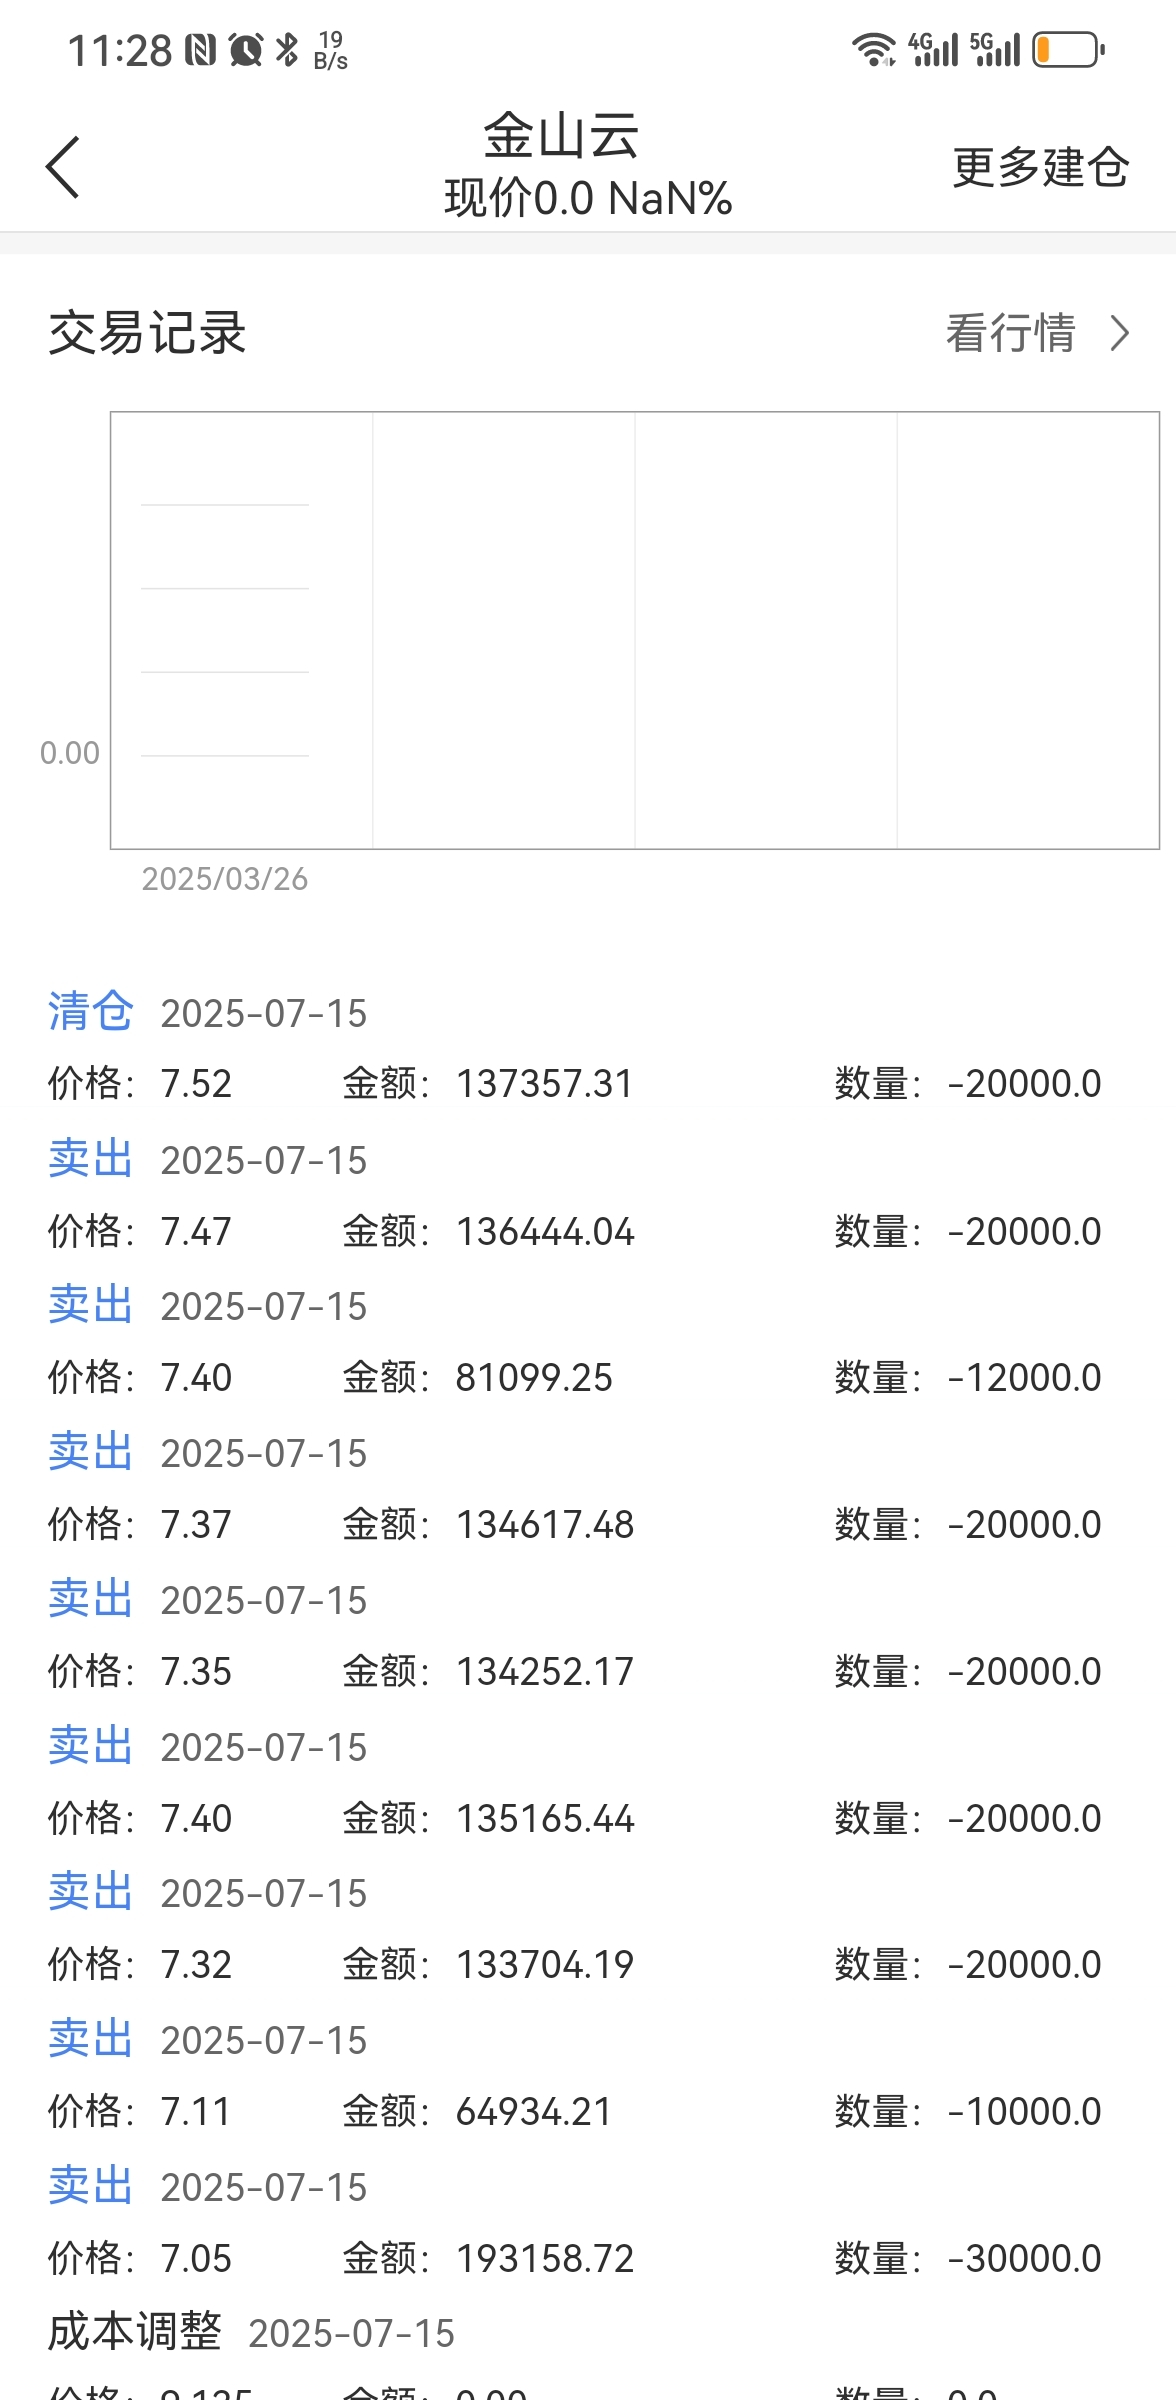1176x2400 pixels.
Task: Tap the 成本调整 record label
Action: tap(135, 2332)
